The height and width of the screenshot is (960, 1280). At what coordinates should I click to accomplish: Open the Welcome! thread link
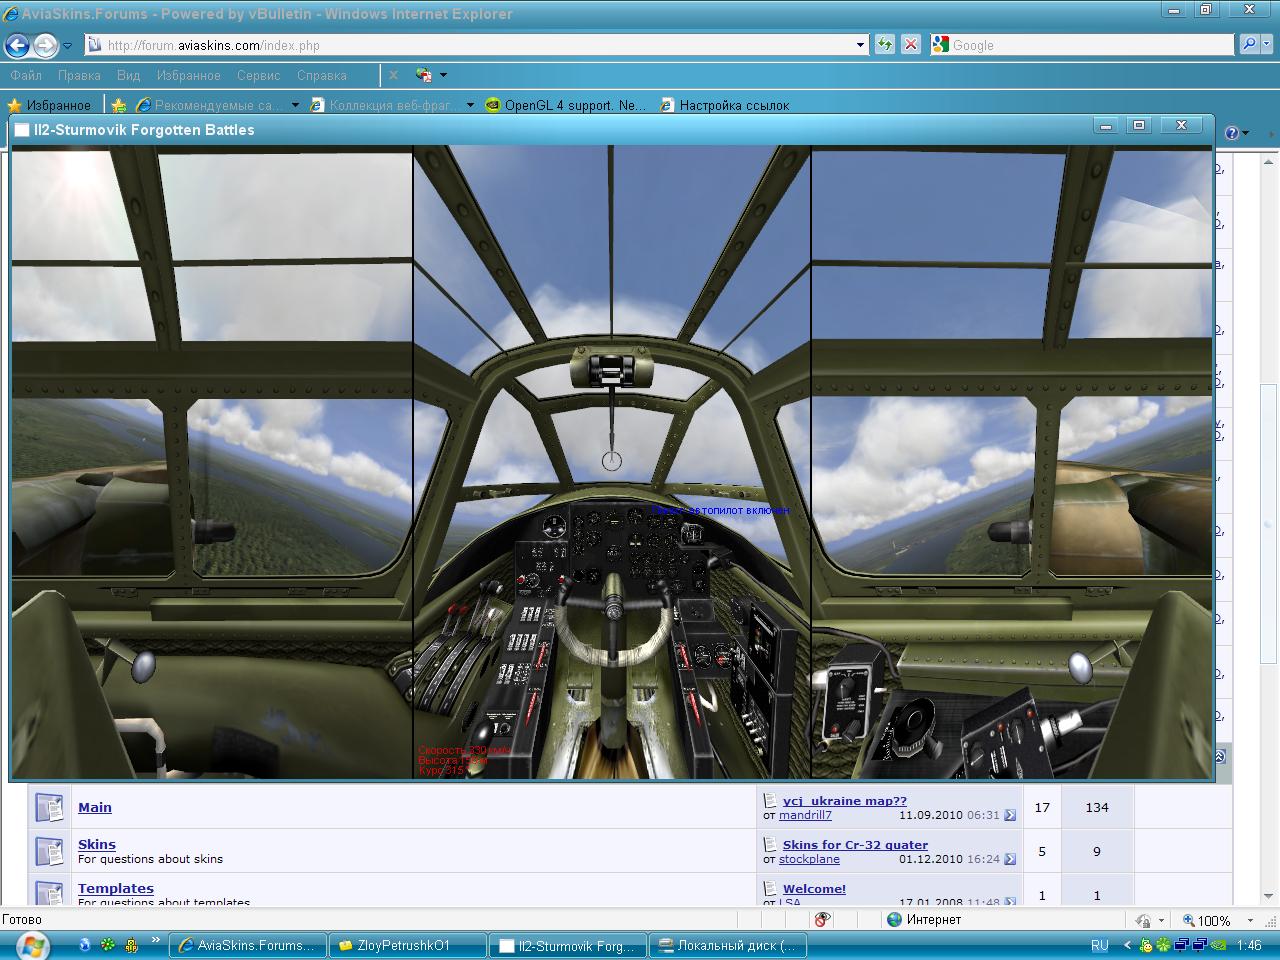click(814, 888)
